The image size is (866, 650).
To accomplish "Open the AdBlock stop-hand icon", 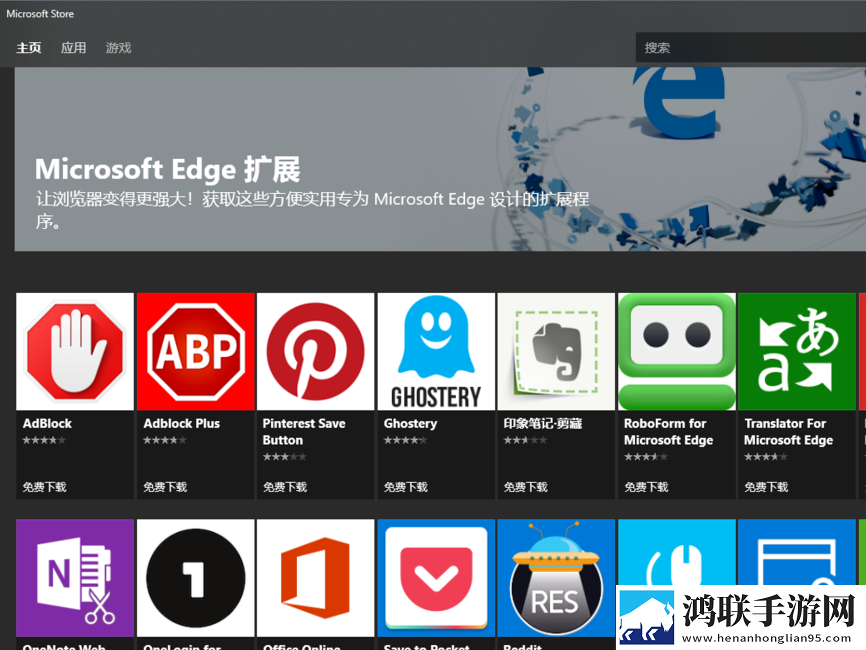I will 75,352.
